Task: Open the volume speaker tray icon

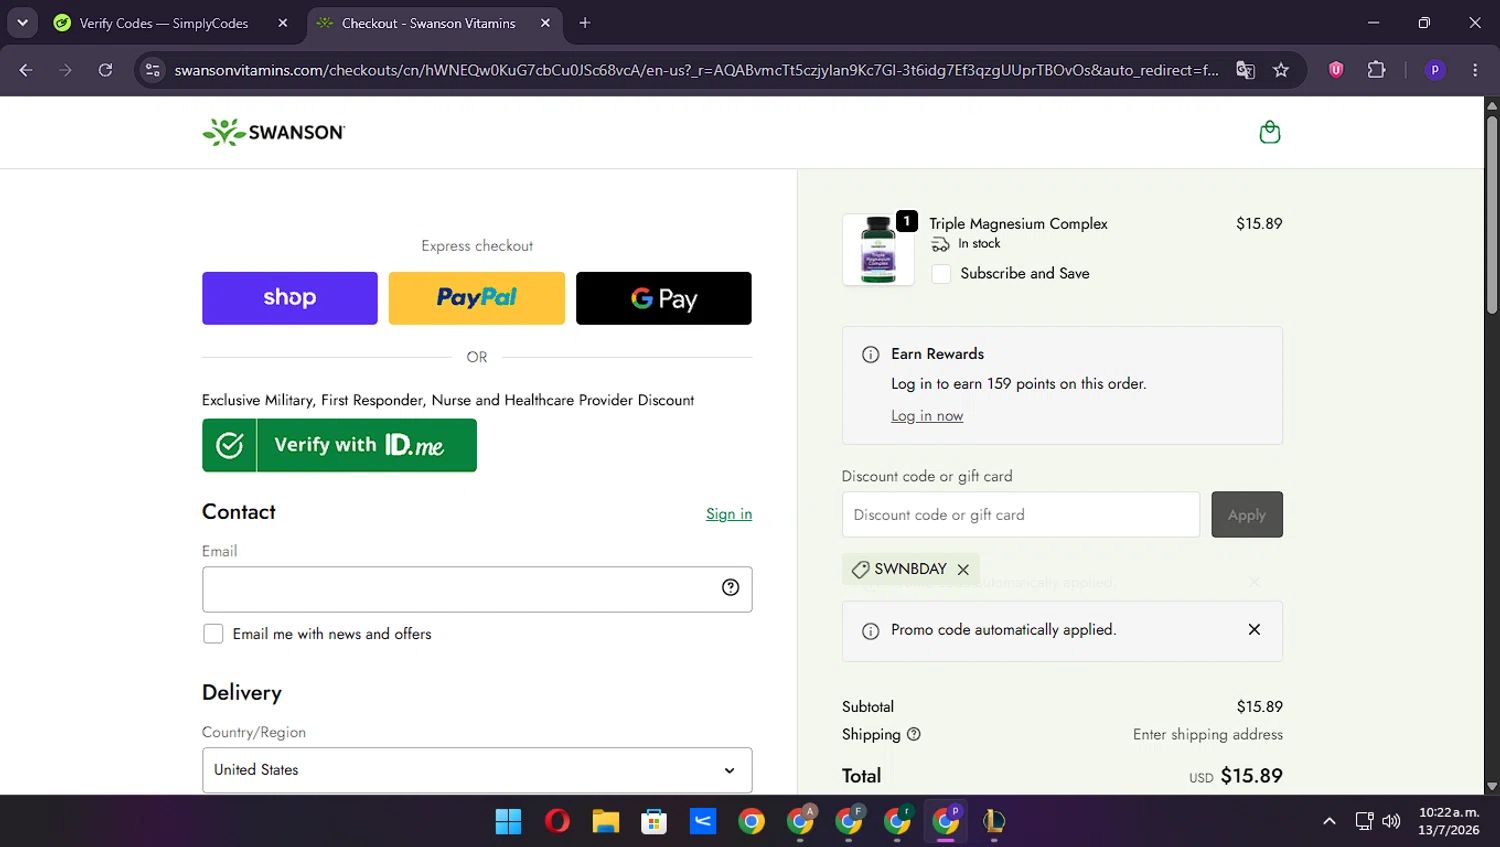Action: click(1391, 821)
